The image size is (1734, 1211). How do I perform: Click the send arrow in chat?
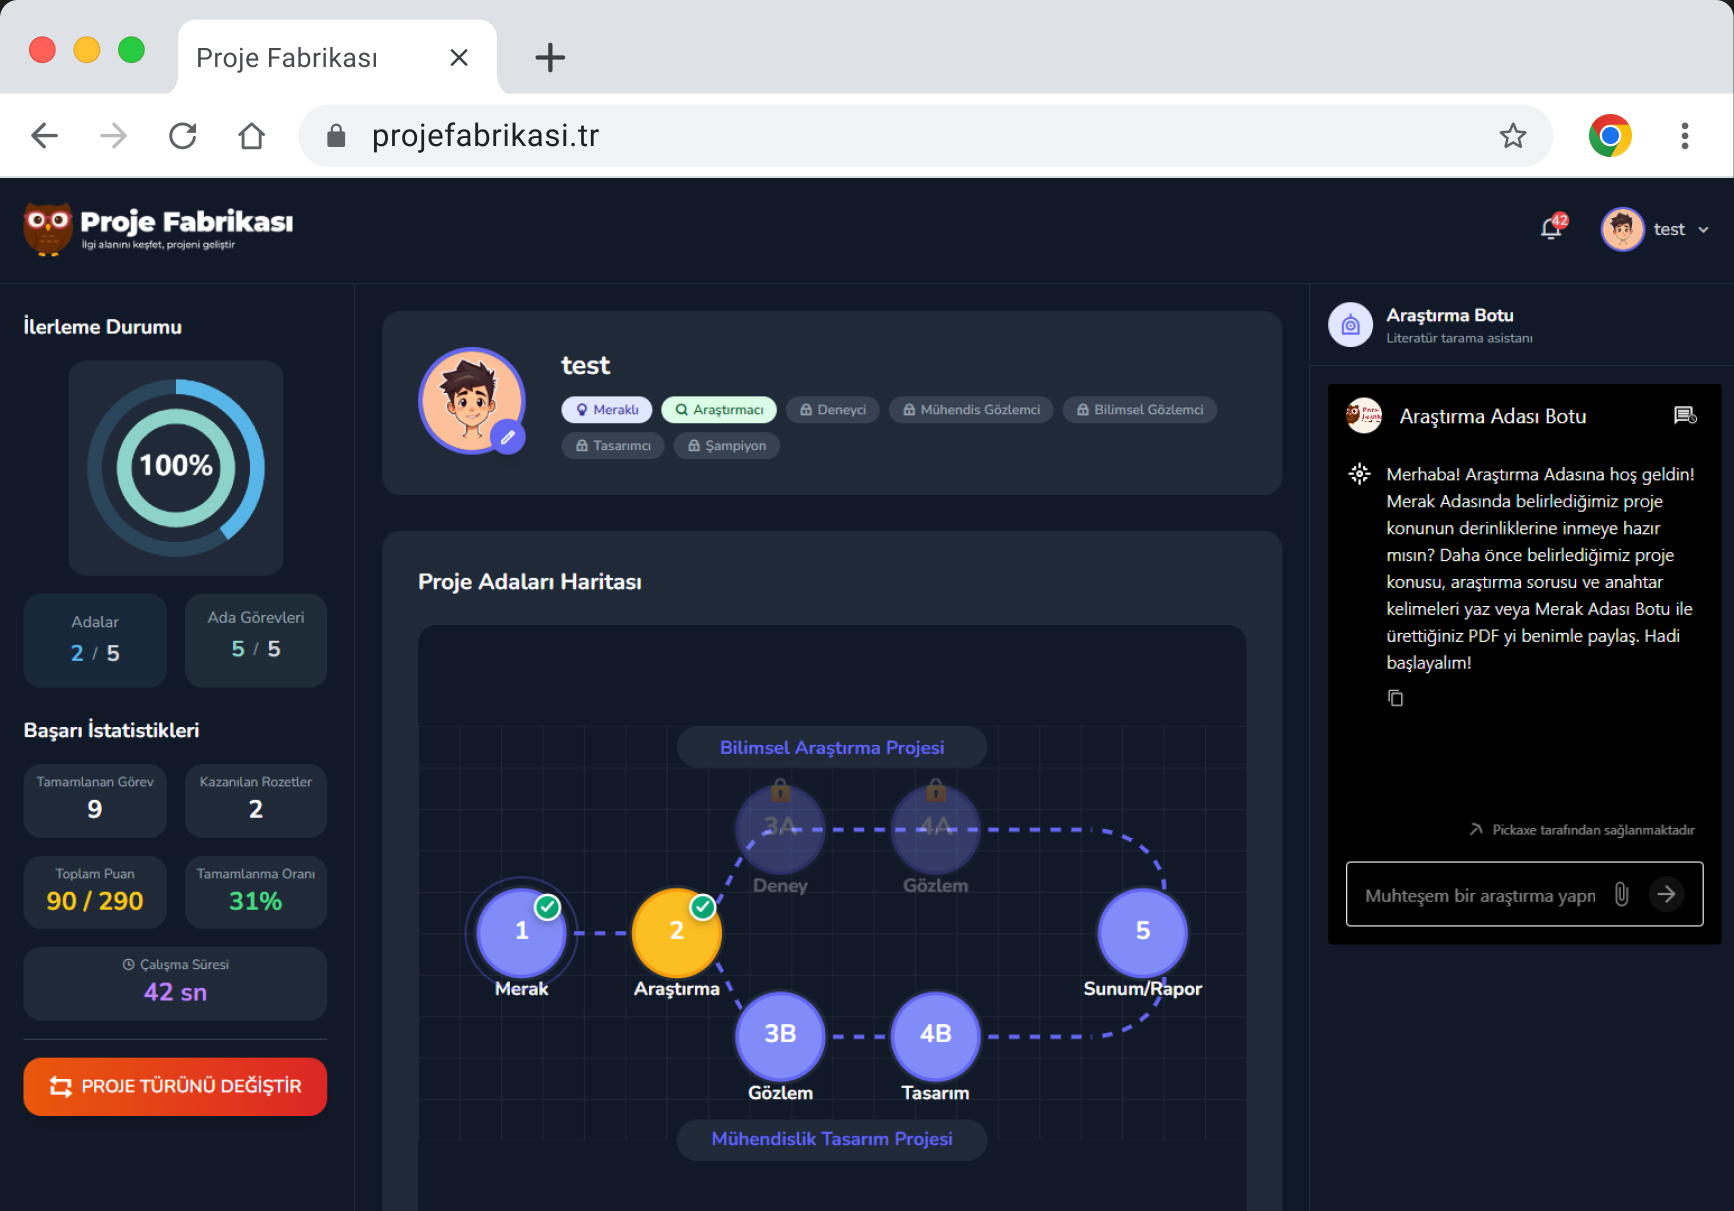click(x=1666, y=895)
